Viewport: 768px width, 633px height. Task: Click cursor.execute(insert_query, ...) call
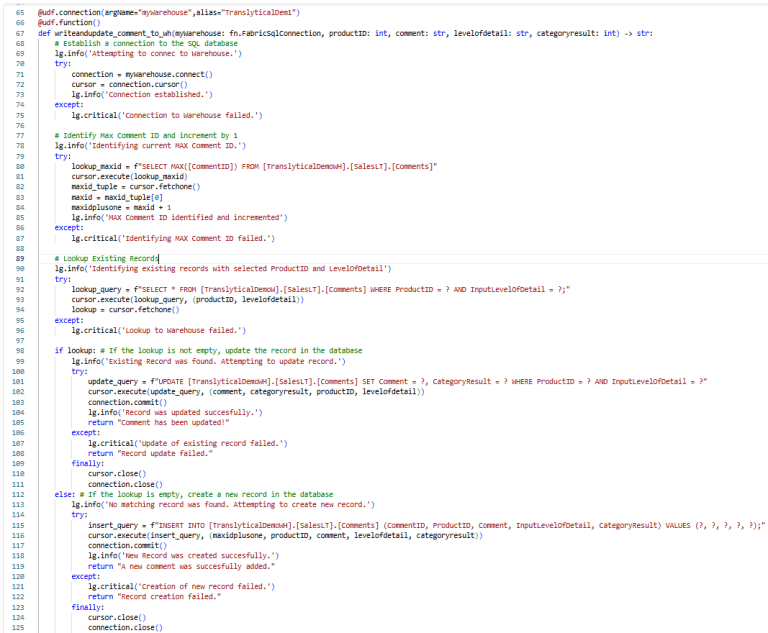coord(285,536)
